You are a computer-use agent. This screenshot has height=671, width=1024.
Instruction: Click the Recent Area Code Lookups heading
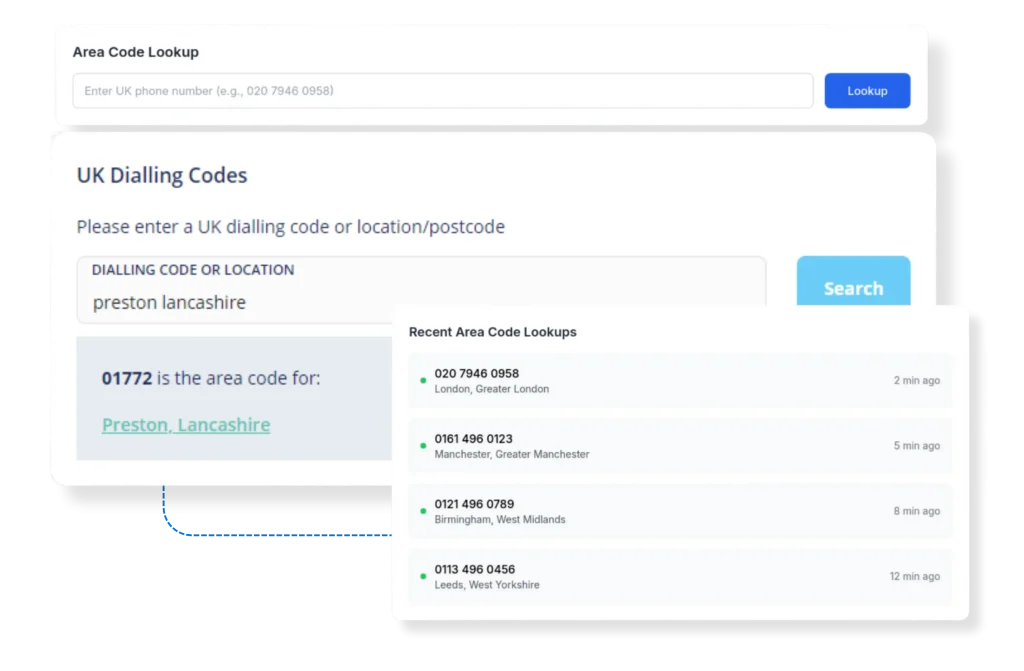[492, 332]
